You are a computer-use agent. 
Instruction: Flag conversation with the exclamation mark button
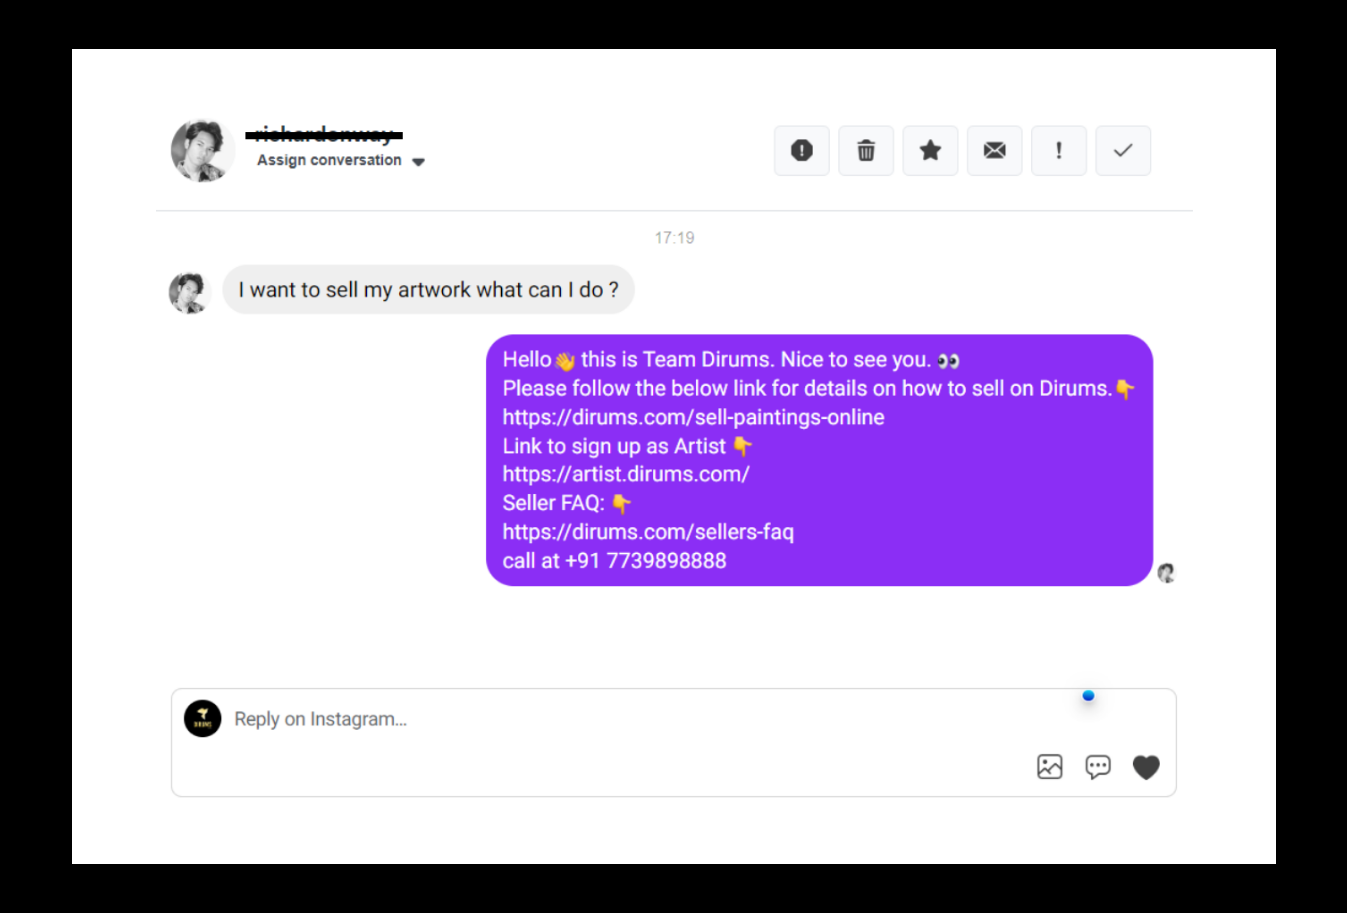pyautogui.click(x=1059, y=151)
